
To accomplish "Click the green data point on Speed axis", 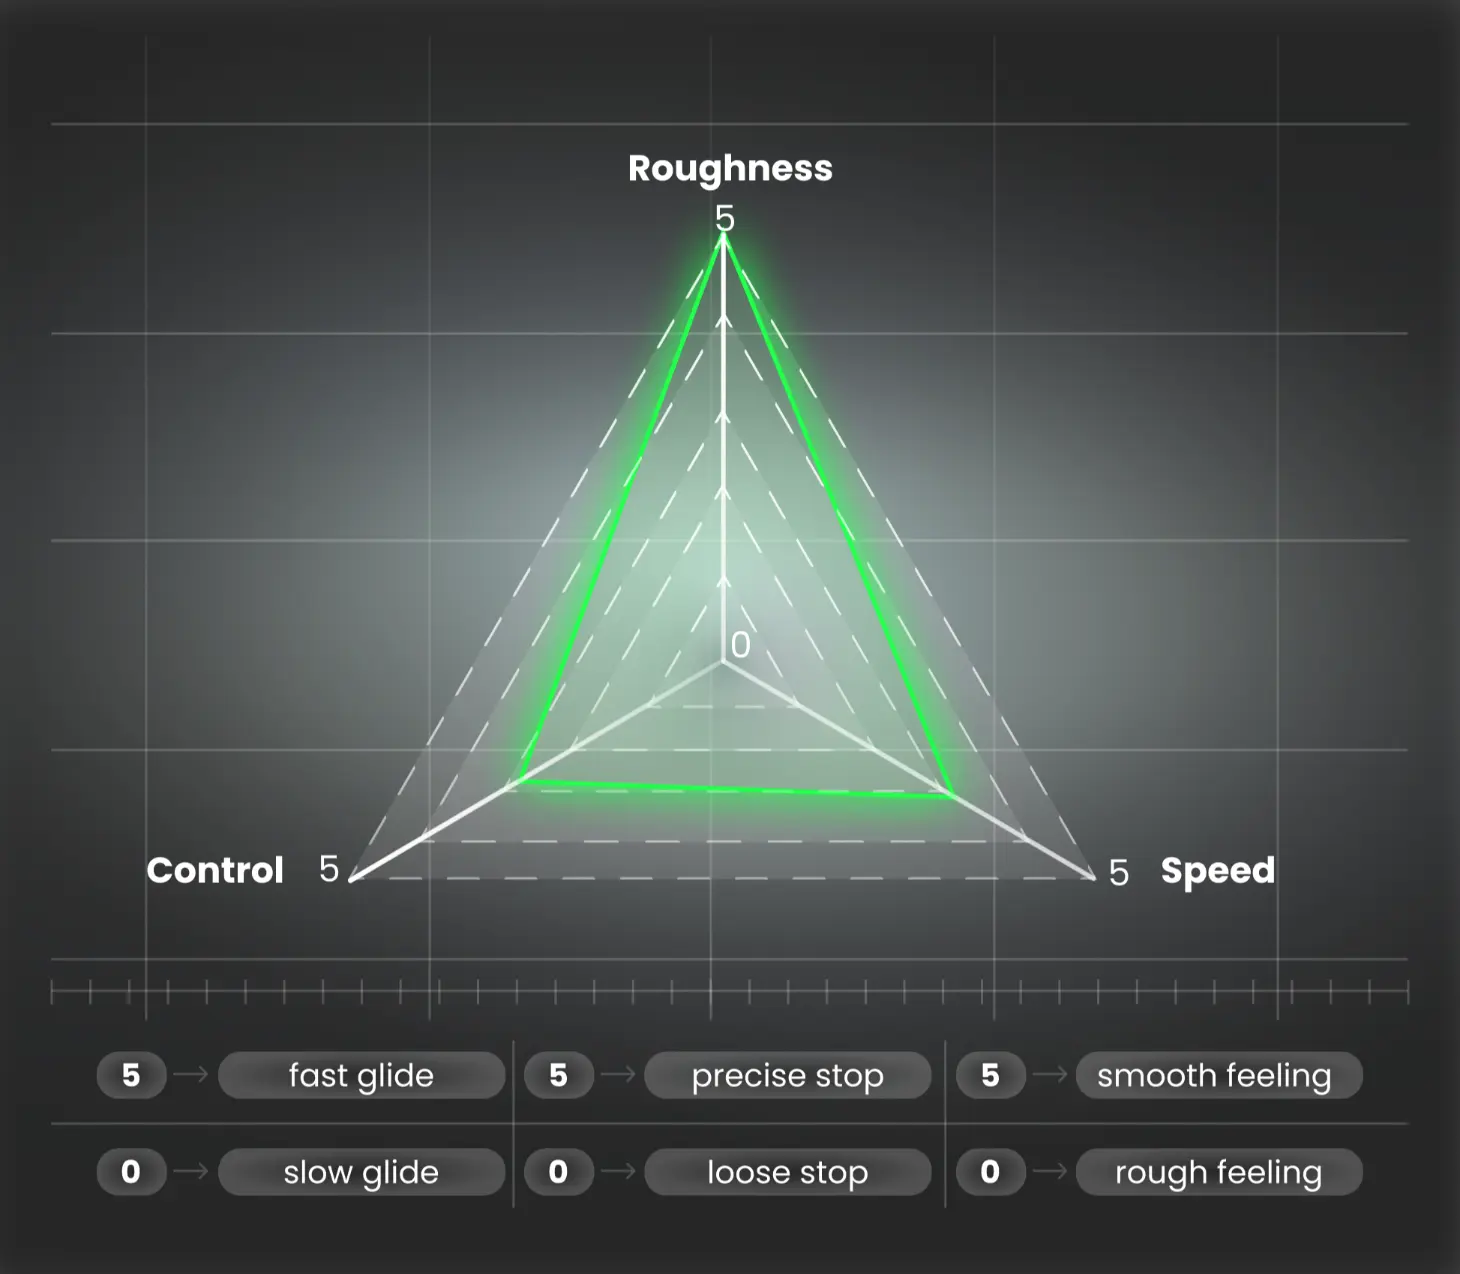I will 950,796.
